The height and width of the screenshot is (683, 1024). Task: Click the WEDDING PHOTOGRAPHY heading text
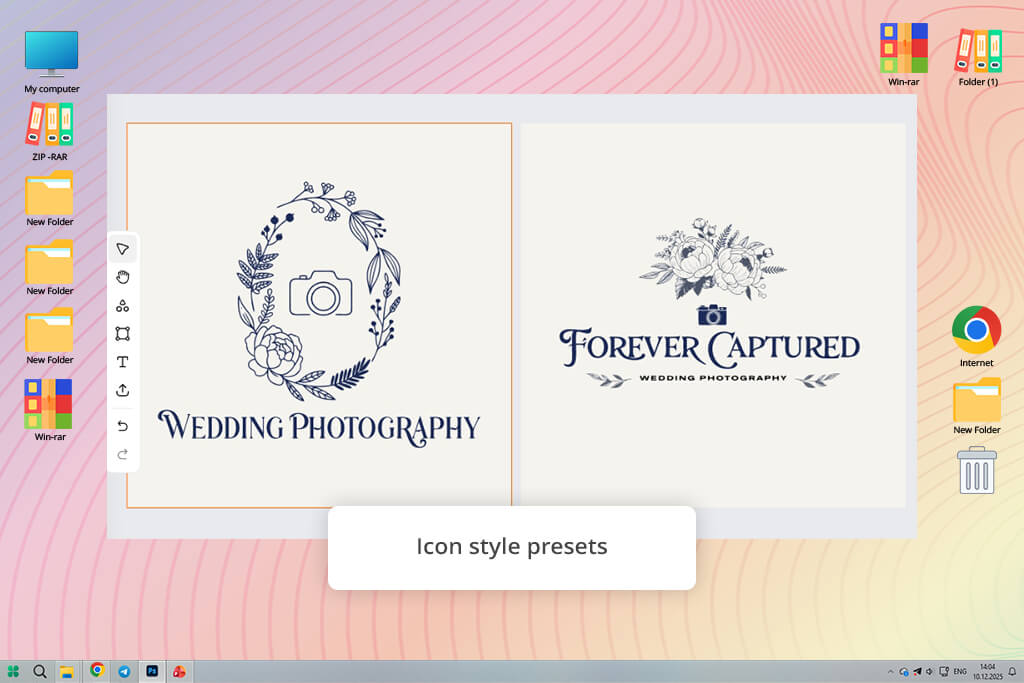point(319,427)
